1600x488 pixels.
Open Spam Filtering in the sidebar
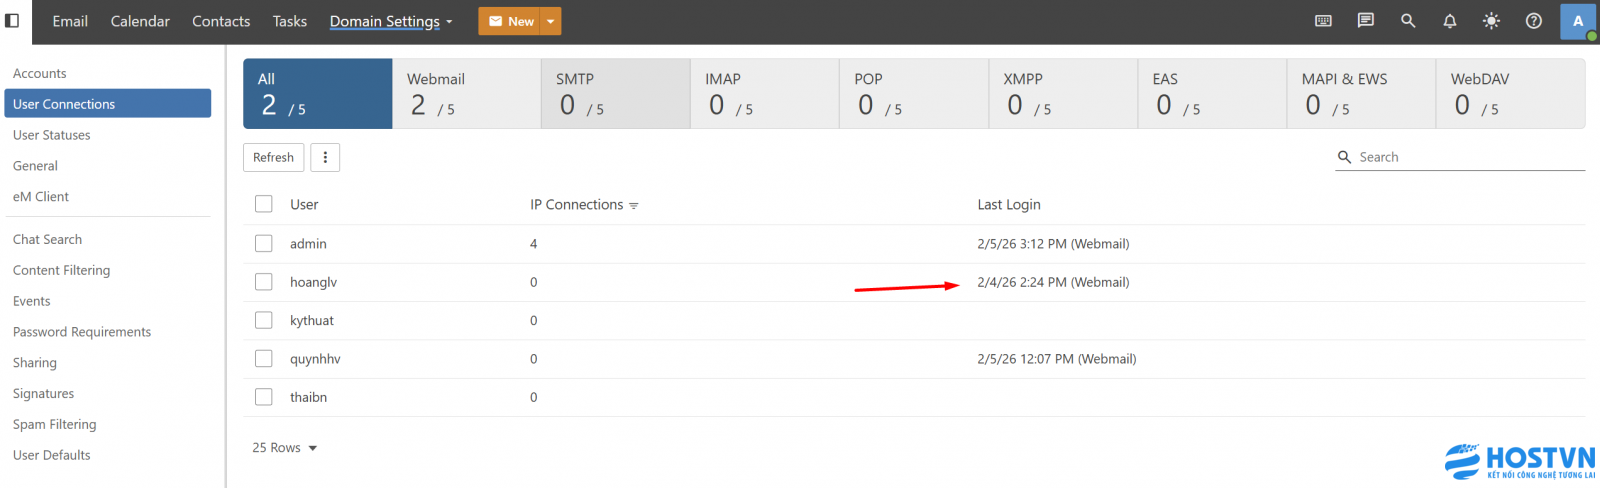(x=55, y=424)
